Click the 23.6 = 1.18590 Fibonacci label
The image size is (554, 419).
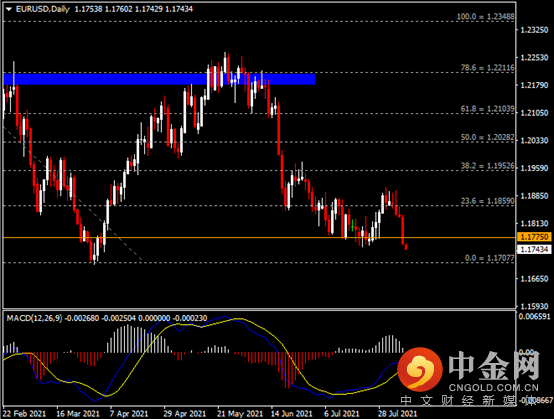pyautogui.click(x=487, y=201)
